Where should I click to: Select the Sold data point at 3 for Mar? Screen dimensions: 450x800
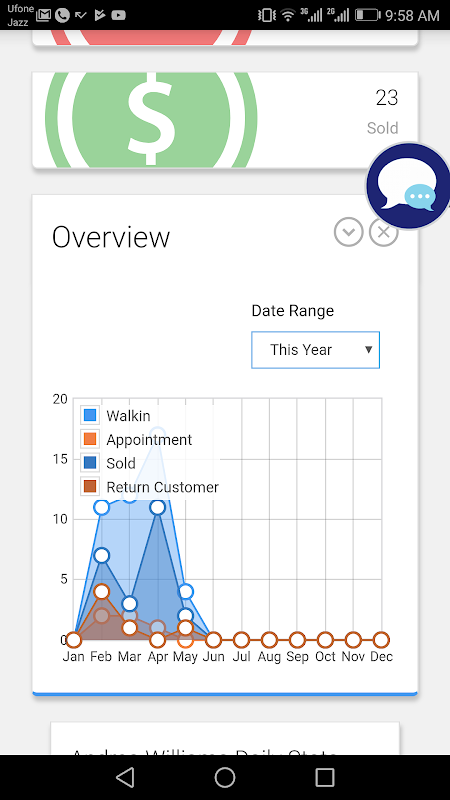tap(130, 604)
